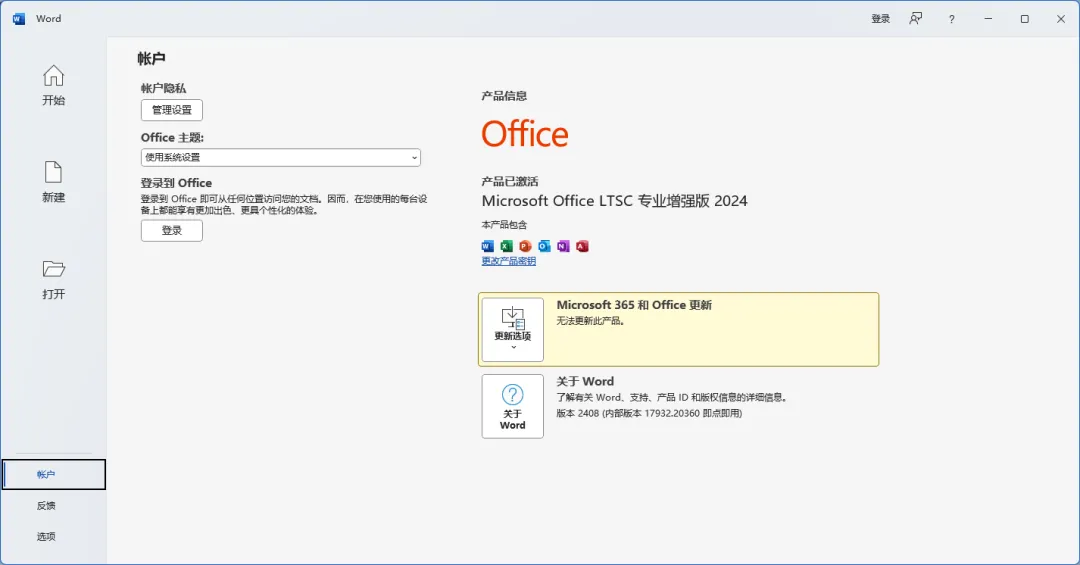Image resolution: width=1080 pixels, height=565 pixels.
Task: Click the Office logo text
Action: [525, 134]
